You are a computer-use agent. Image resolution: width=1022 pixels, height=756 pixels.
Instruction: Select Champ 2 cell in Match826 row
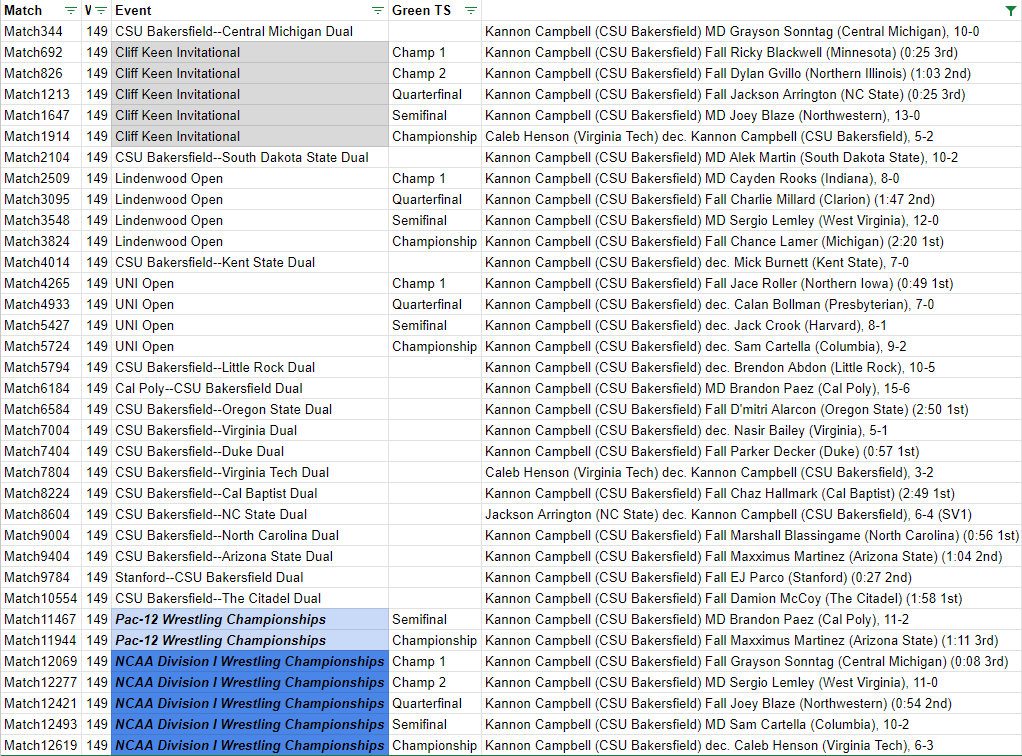tap(435, 73)
